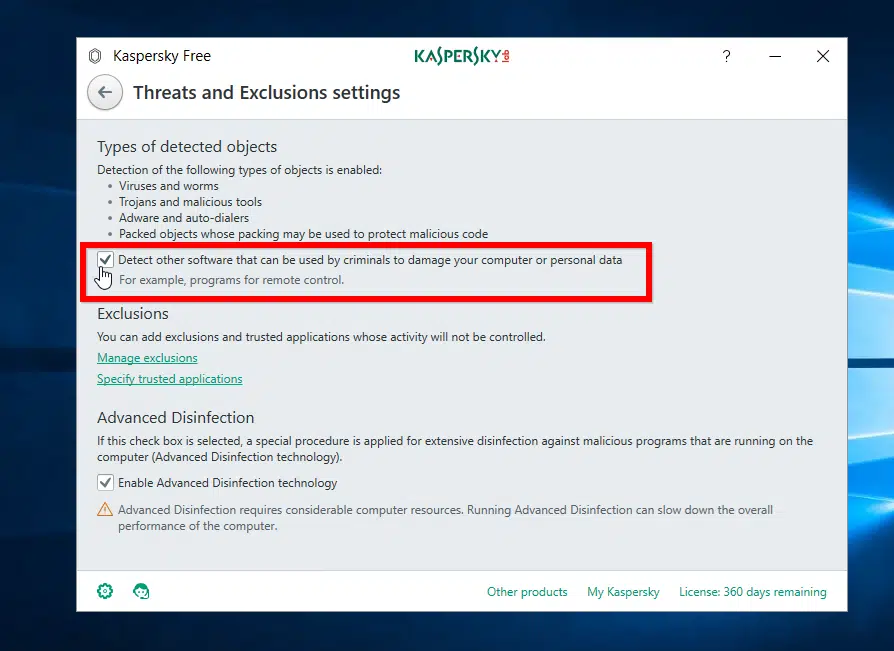Uncheck Detect other software checkbox
Image resolution: width=894 pixels, height=651 pixels.
pos(105,260)
